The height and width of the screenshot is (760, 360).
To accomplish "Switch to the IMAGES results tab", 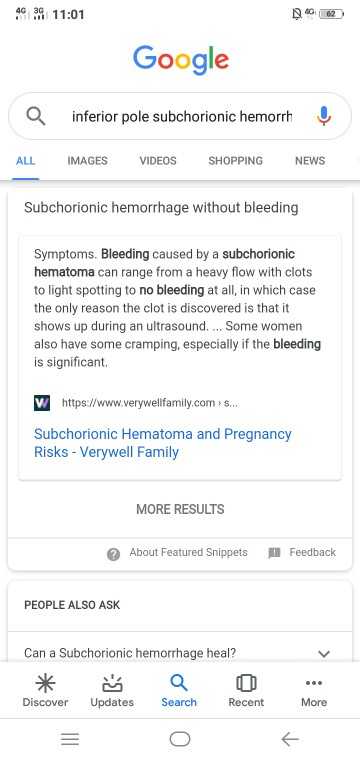I will 87,161.
